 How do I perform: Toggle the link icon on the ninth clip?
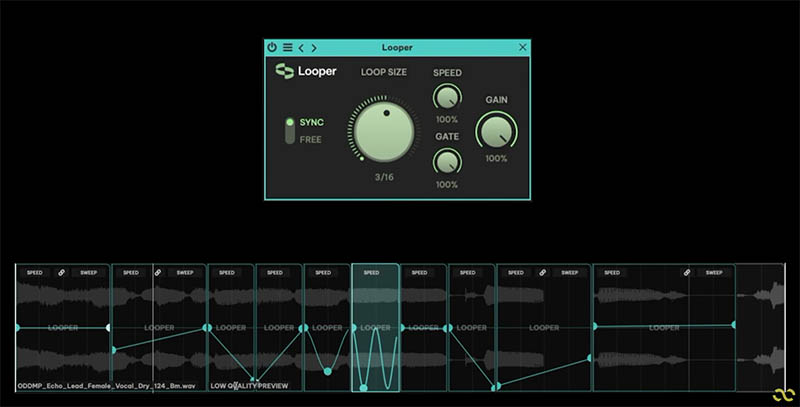542,273
